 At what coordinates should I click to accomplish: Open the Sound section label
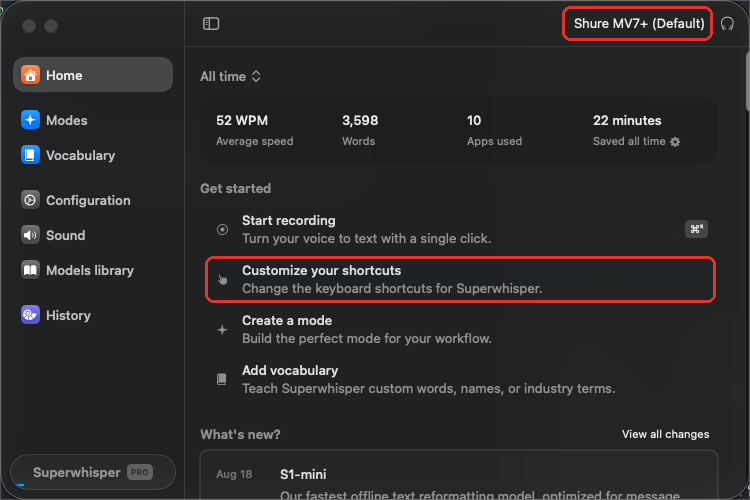66,235
